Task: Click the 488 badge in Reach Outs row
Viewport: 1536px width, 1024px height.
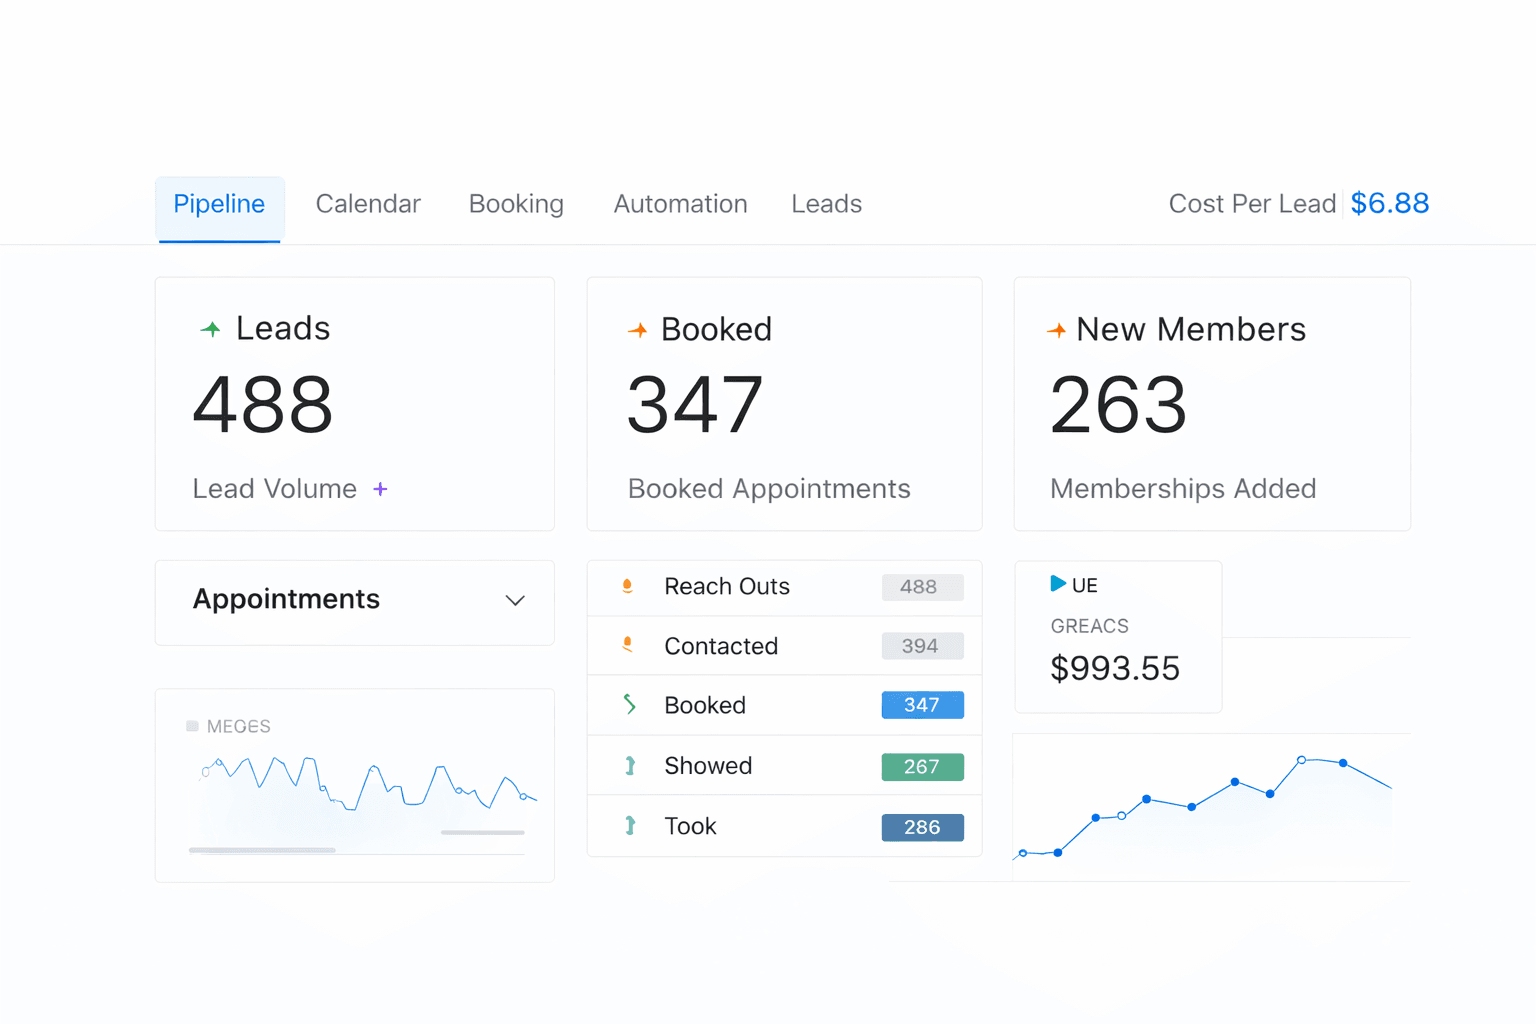Action: (922, 587)
